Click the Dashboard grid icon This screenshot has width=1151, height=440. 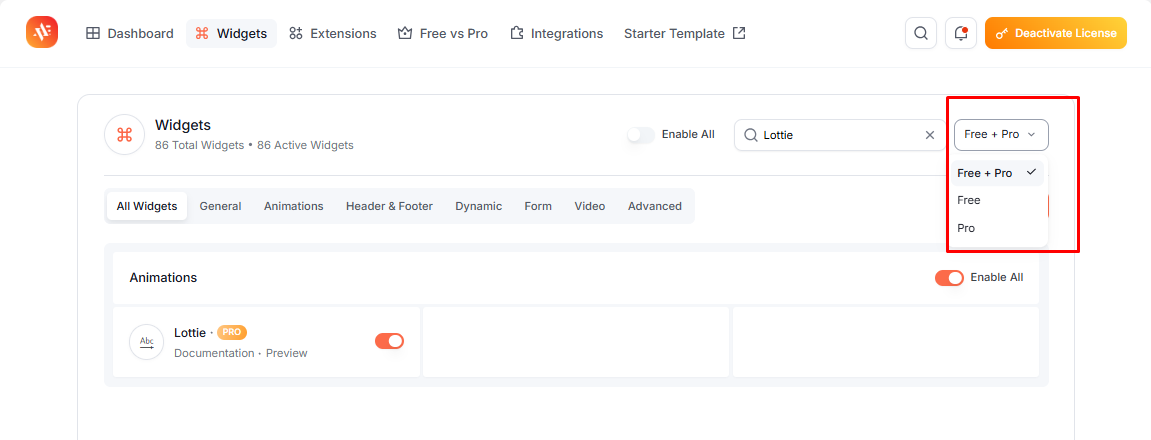click(x=93, y=34)
